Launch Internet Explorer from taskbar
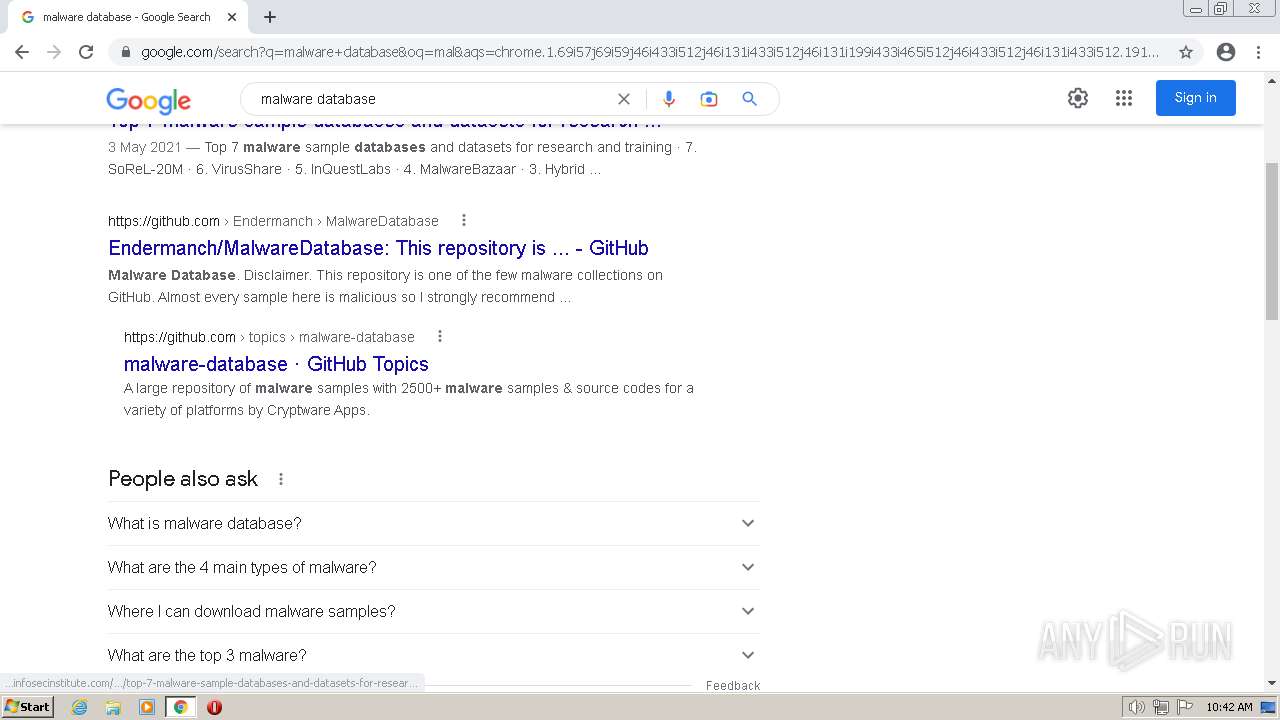 (x=80, y=707)
